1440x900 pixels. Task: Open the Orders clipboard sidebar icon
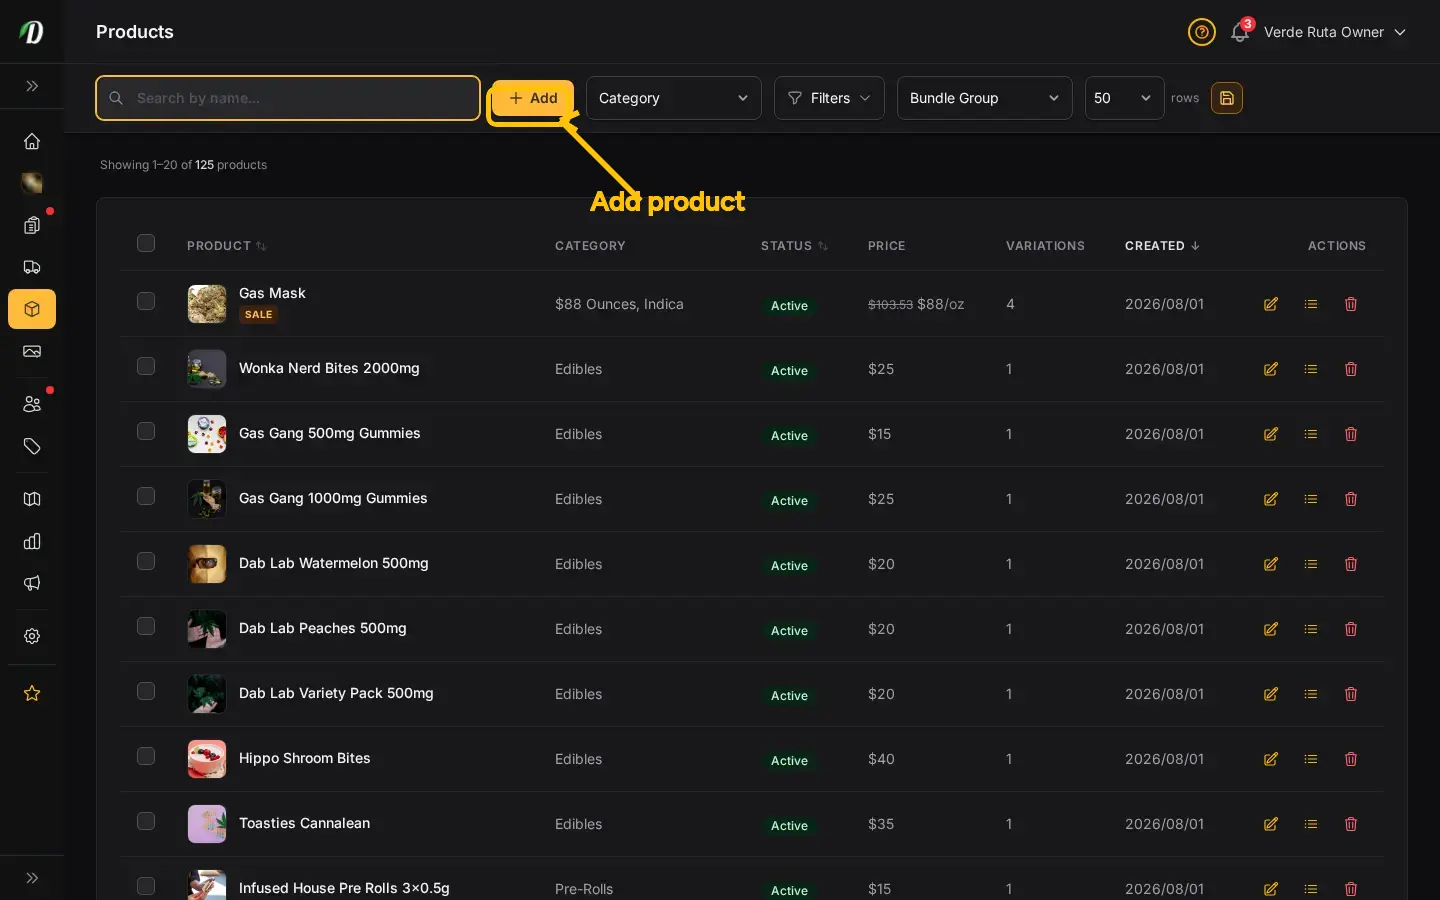[x=32, y=225]
